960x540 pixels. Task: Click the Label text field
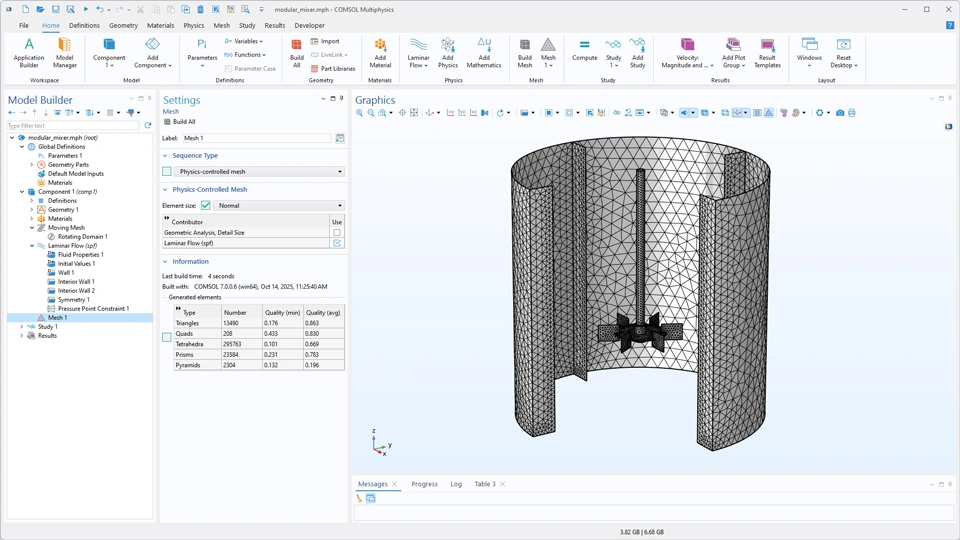(256, 139)
